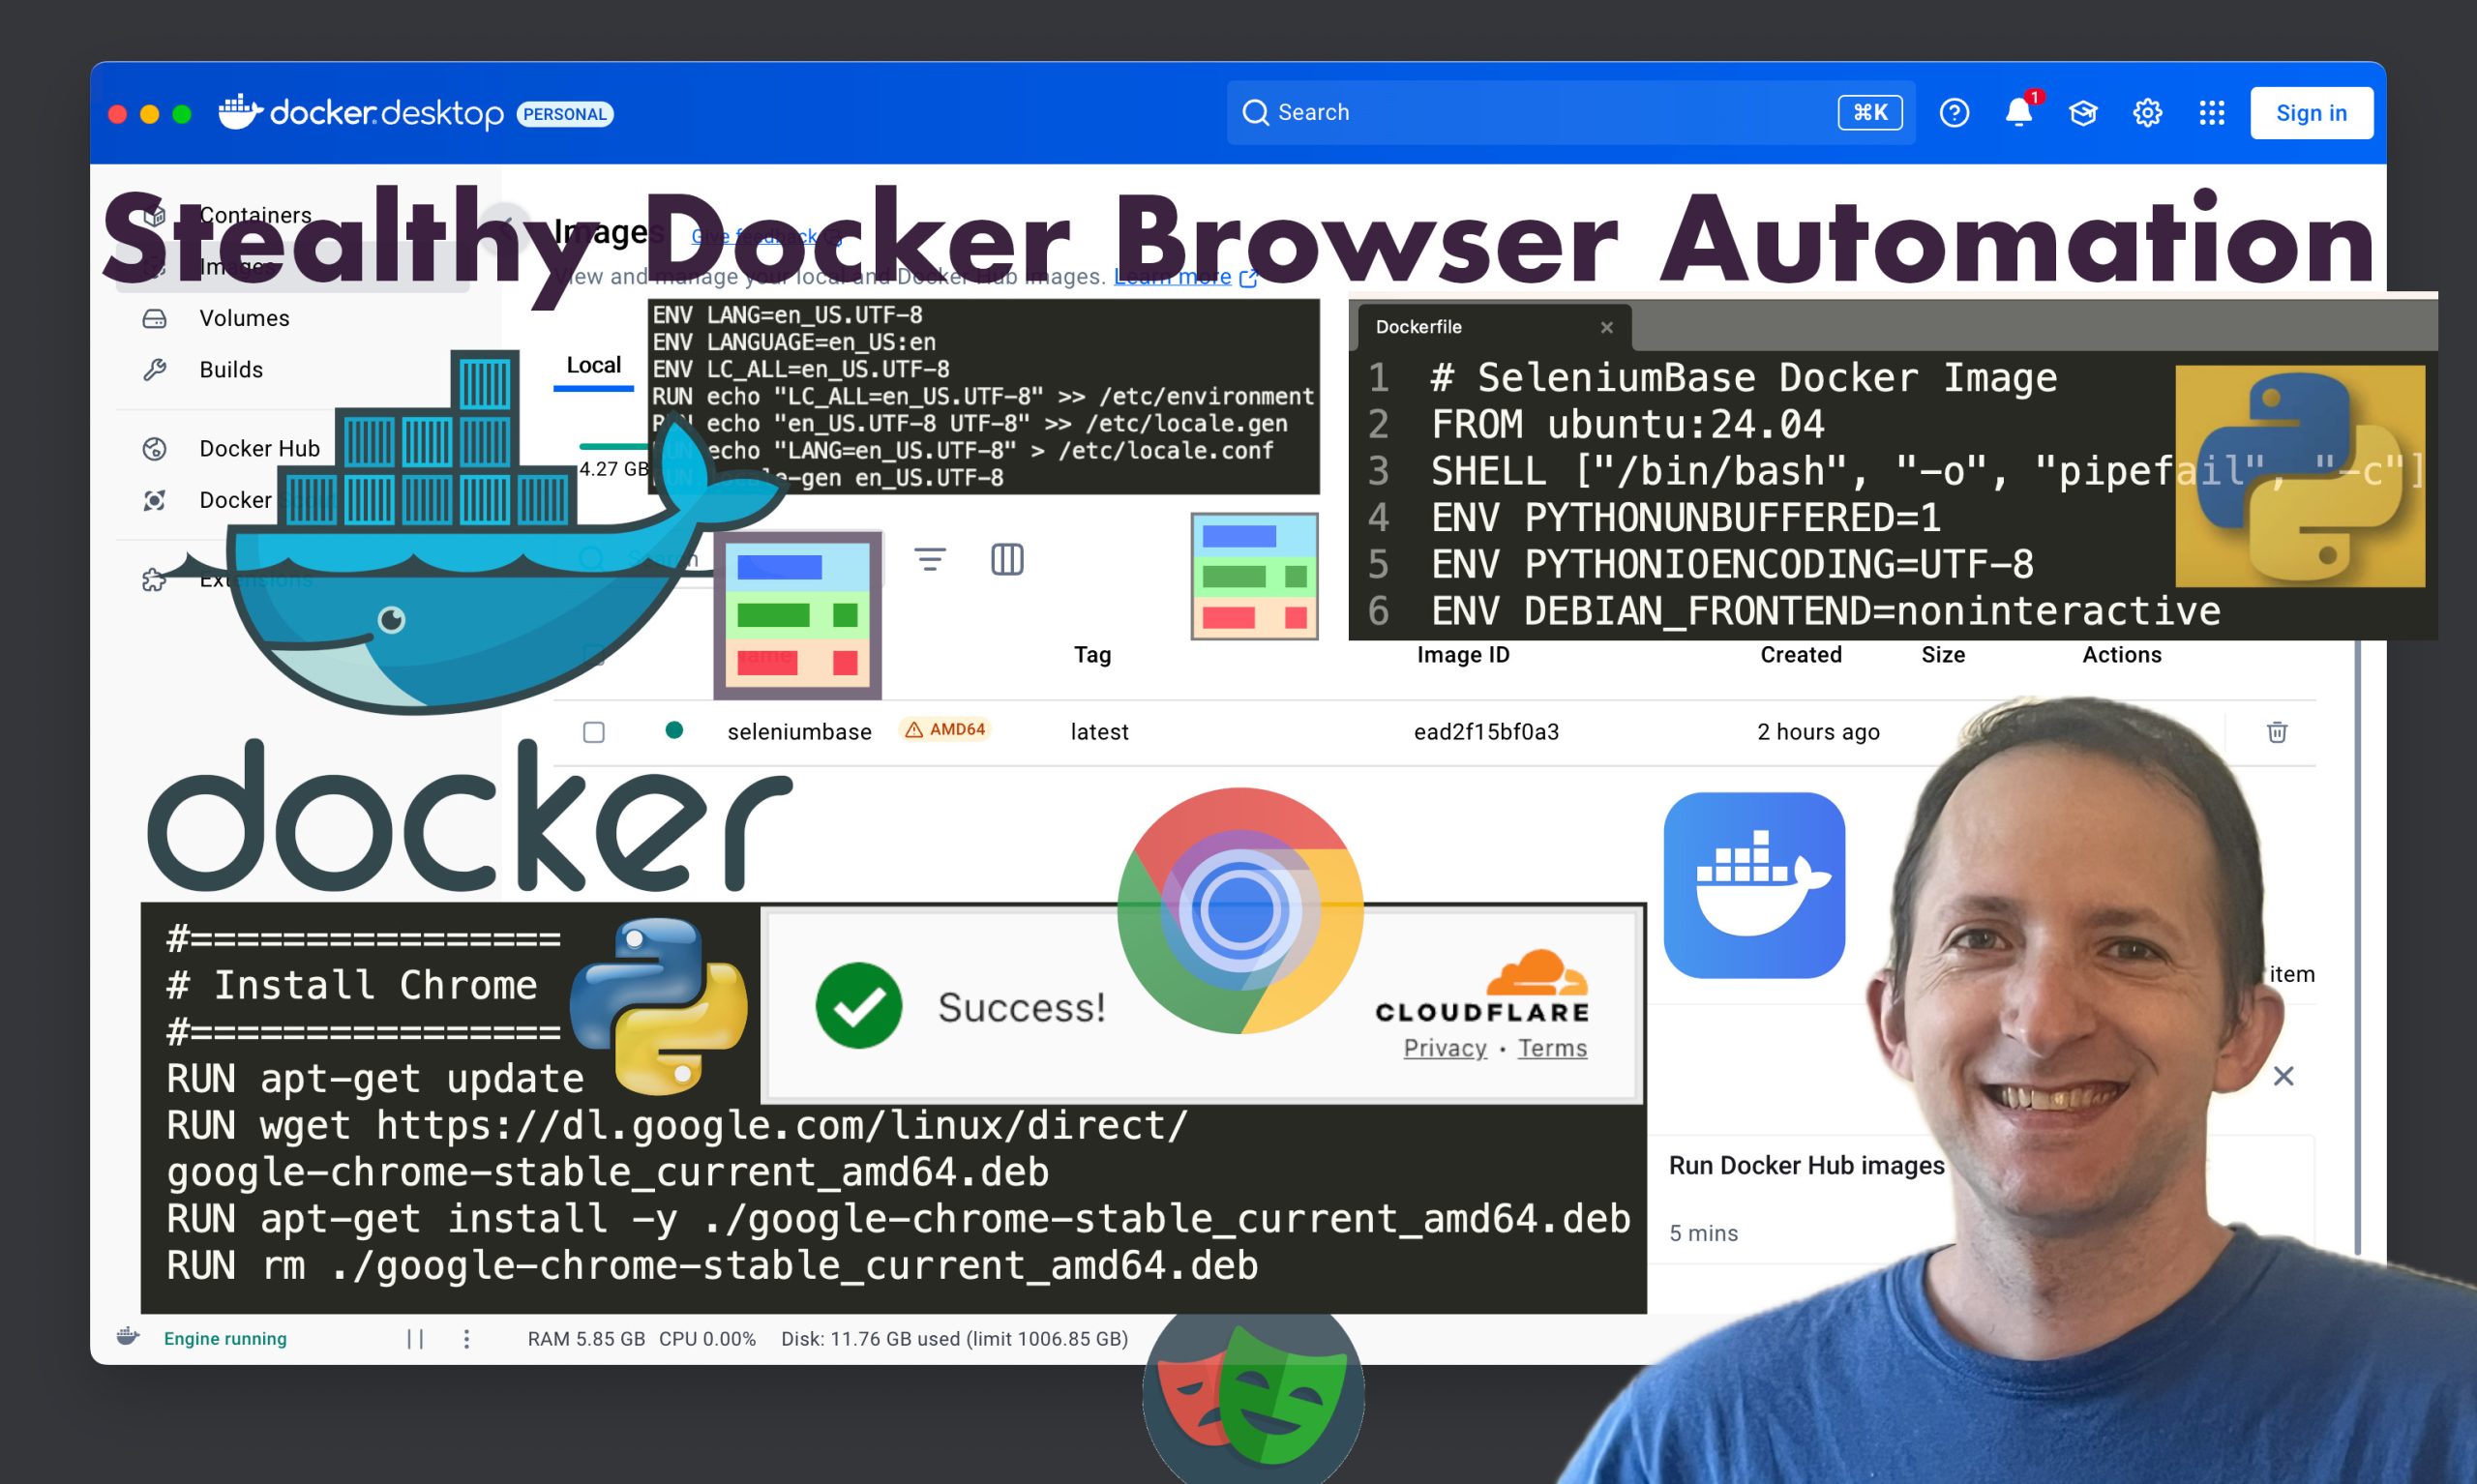Click the RAM 5.85 GB status entry
The height and width of the screenshot is (1484, 2477).
[x=586, y=1339]
